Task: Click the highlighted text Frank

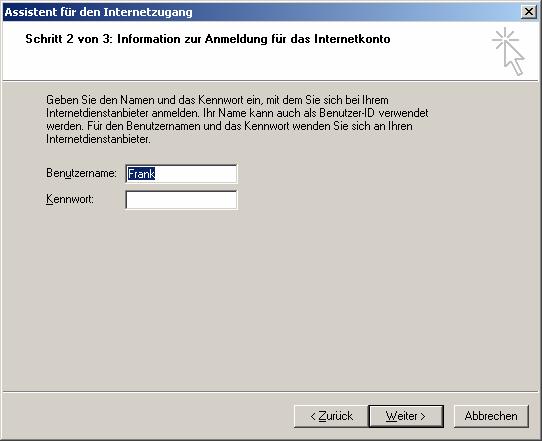Action: [141, 173]
